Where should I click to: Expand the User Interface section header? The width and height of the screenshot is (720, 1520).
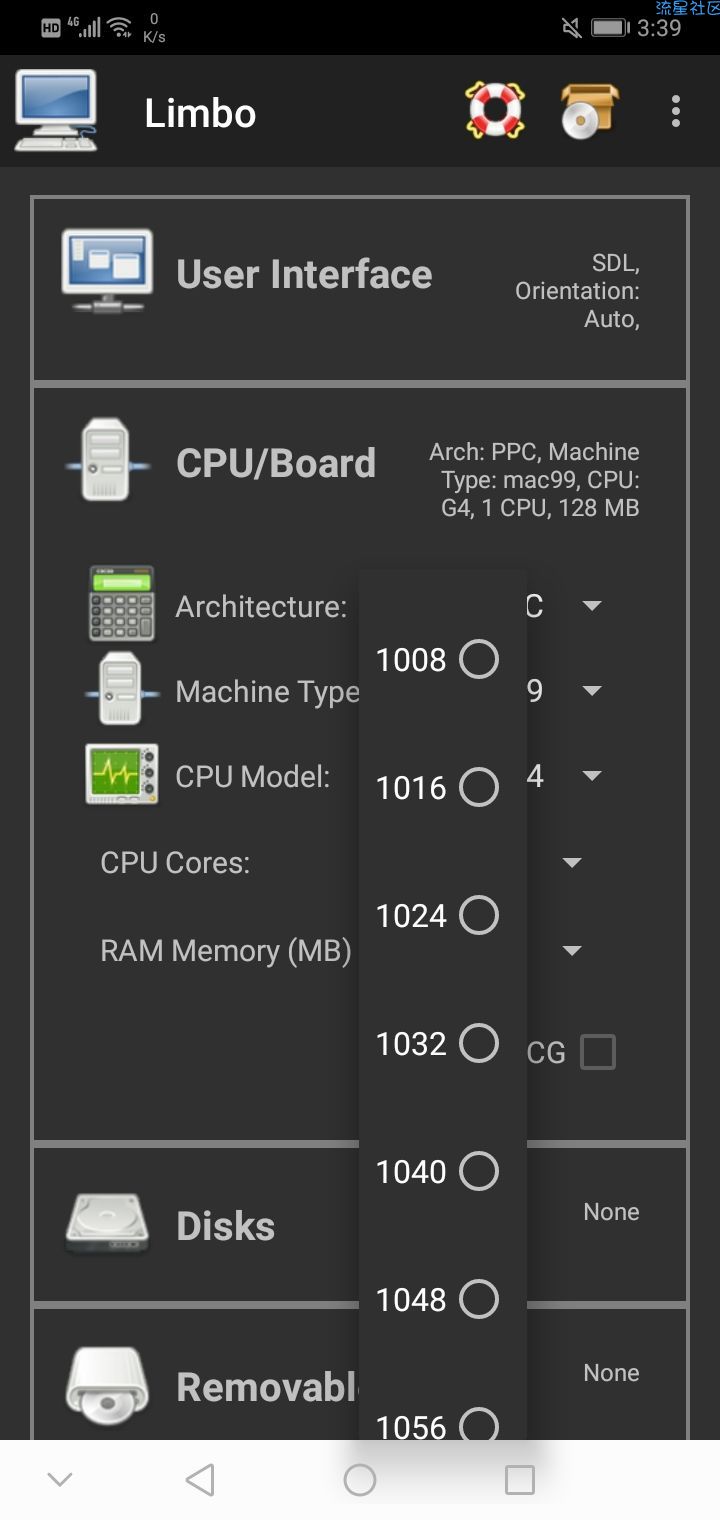pos(360,288)
